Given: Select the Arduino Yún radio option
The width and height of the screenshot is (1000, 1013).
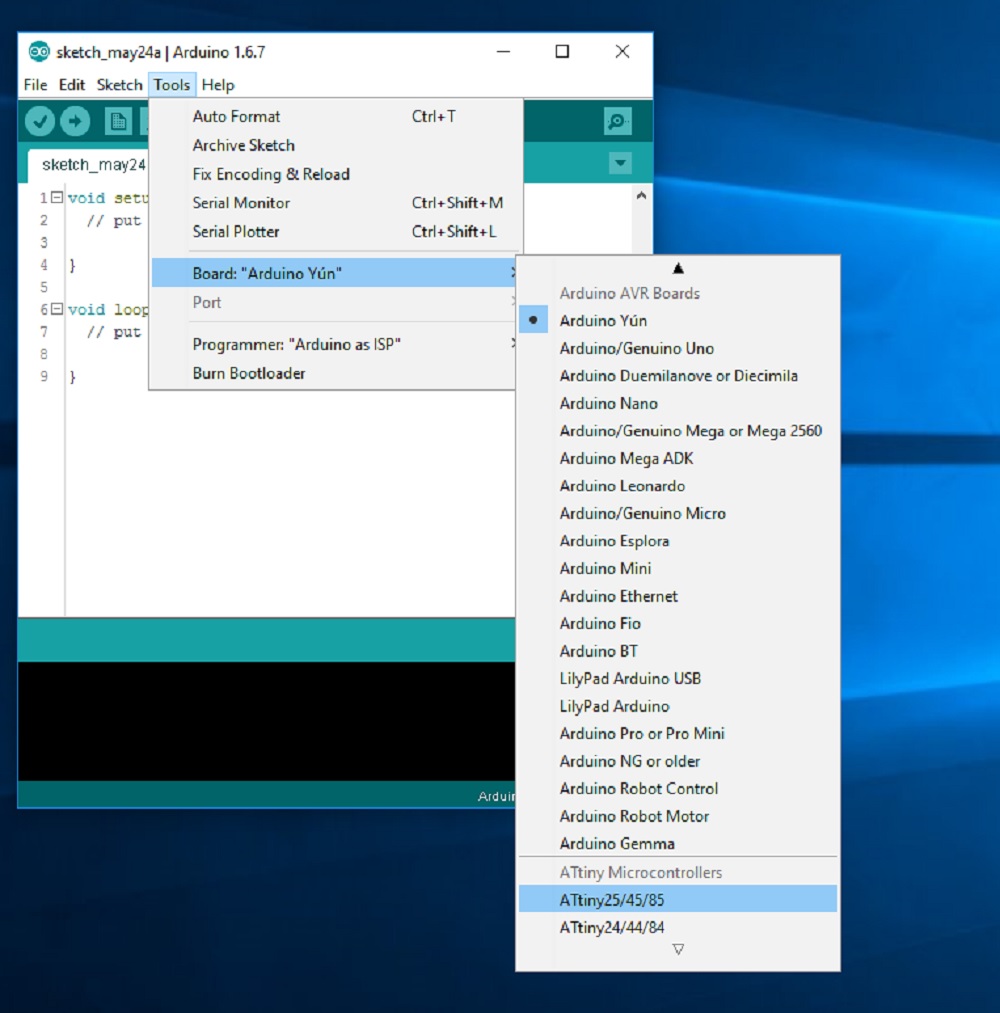Looking at the screenshot, I should (x=678, y=320).
